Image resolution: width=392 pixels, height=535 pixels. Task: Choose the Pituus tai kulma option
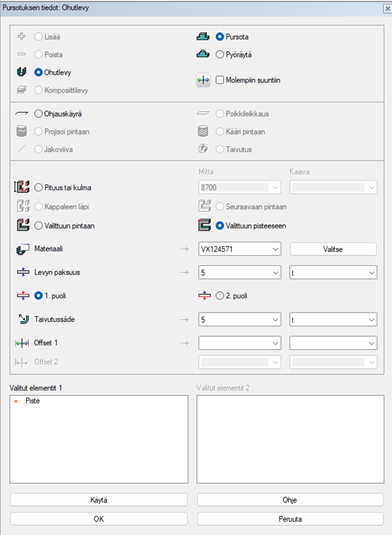coord(38,187)
